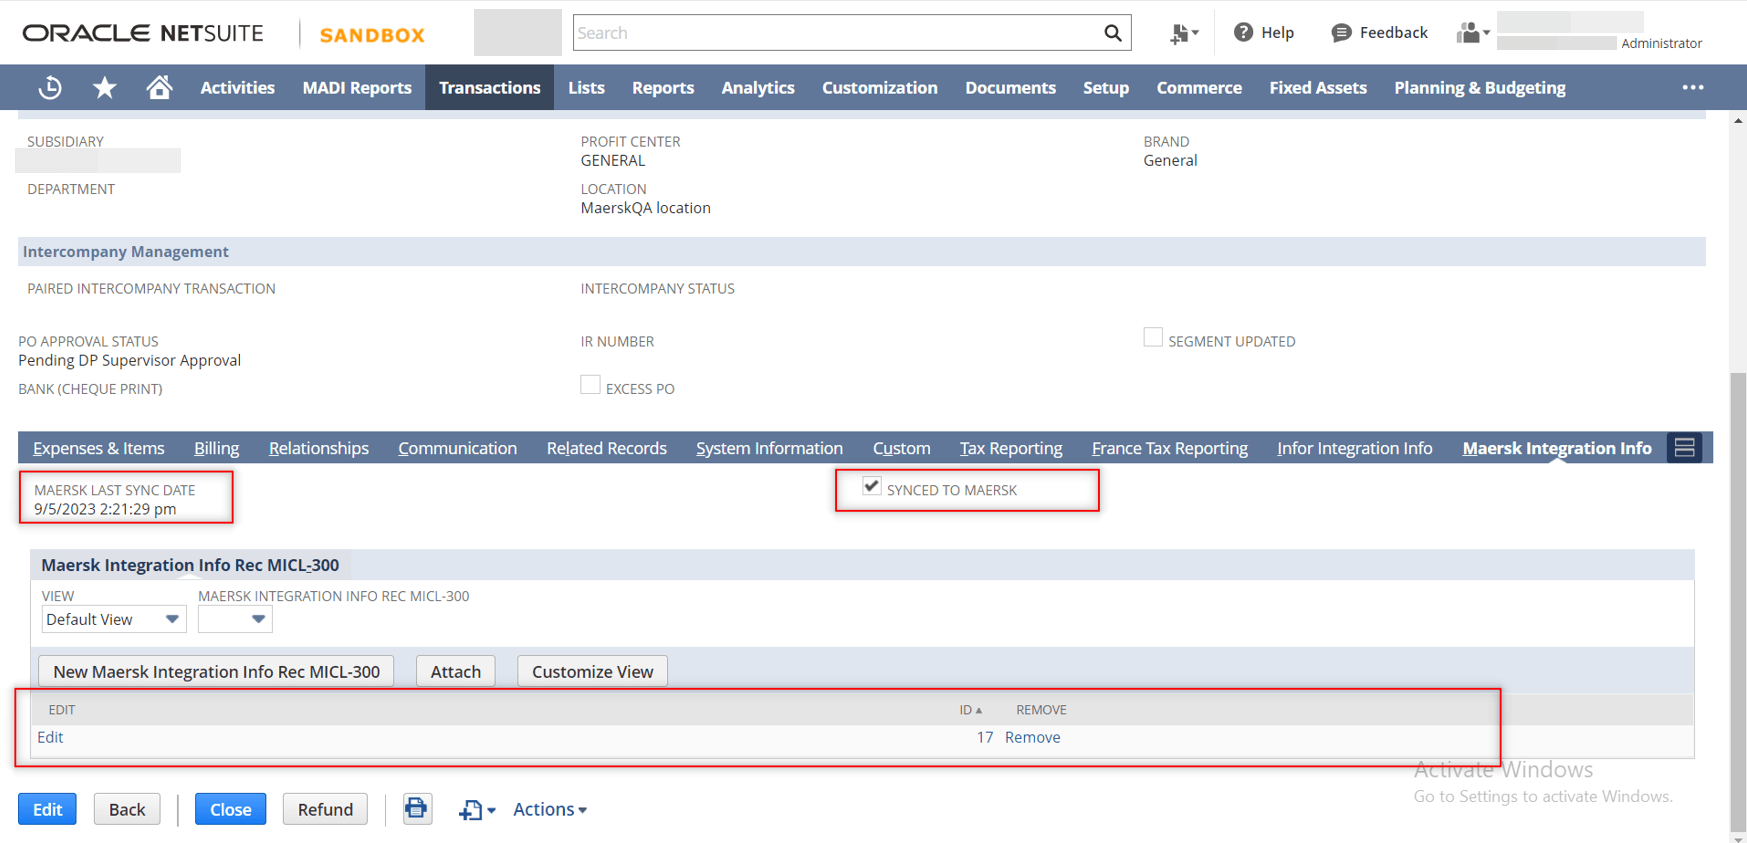
Task: Click the Help question mark icon
Action: (1243, 33)
